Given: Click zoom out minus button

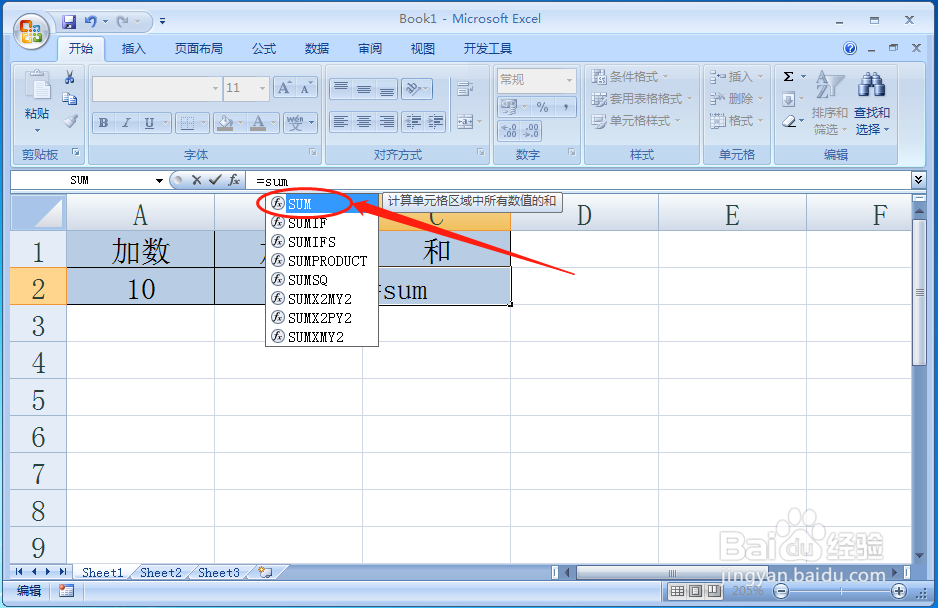Looking at the screenshot, I should [781, 591].
